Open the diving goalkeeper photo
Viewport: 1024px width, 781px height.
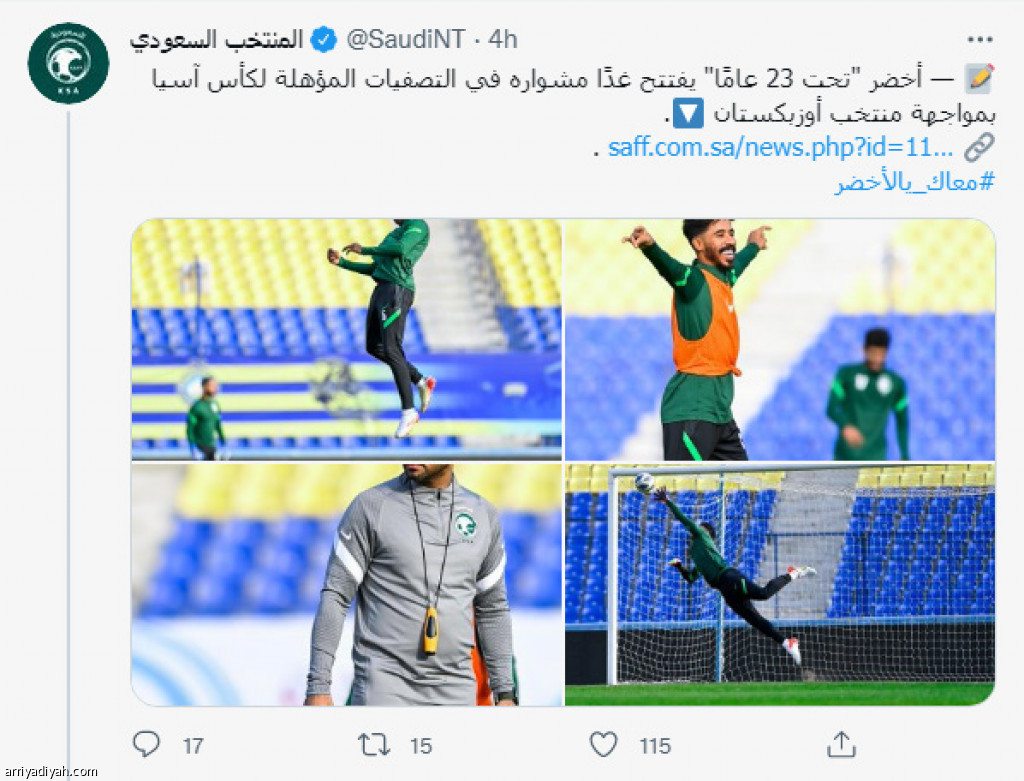pyautogui.click(x=780, y=585)
